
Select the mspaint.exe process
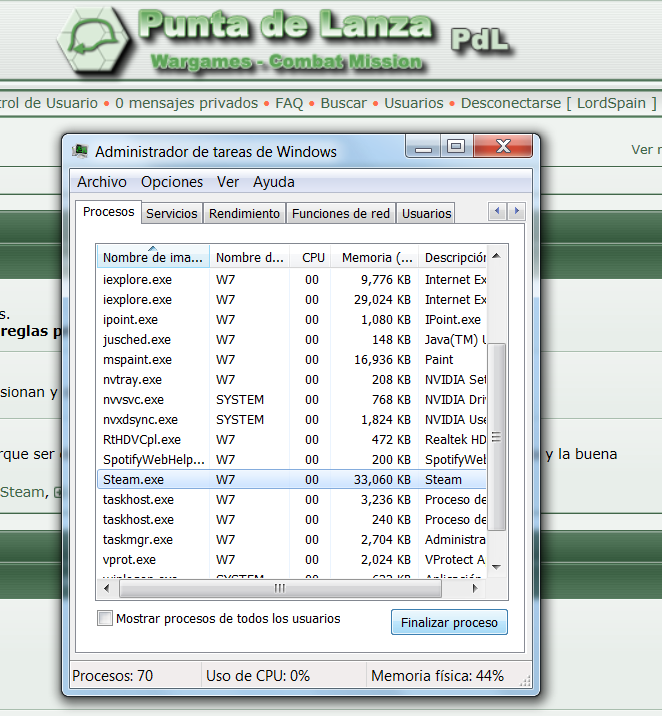coord(291,359)
